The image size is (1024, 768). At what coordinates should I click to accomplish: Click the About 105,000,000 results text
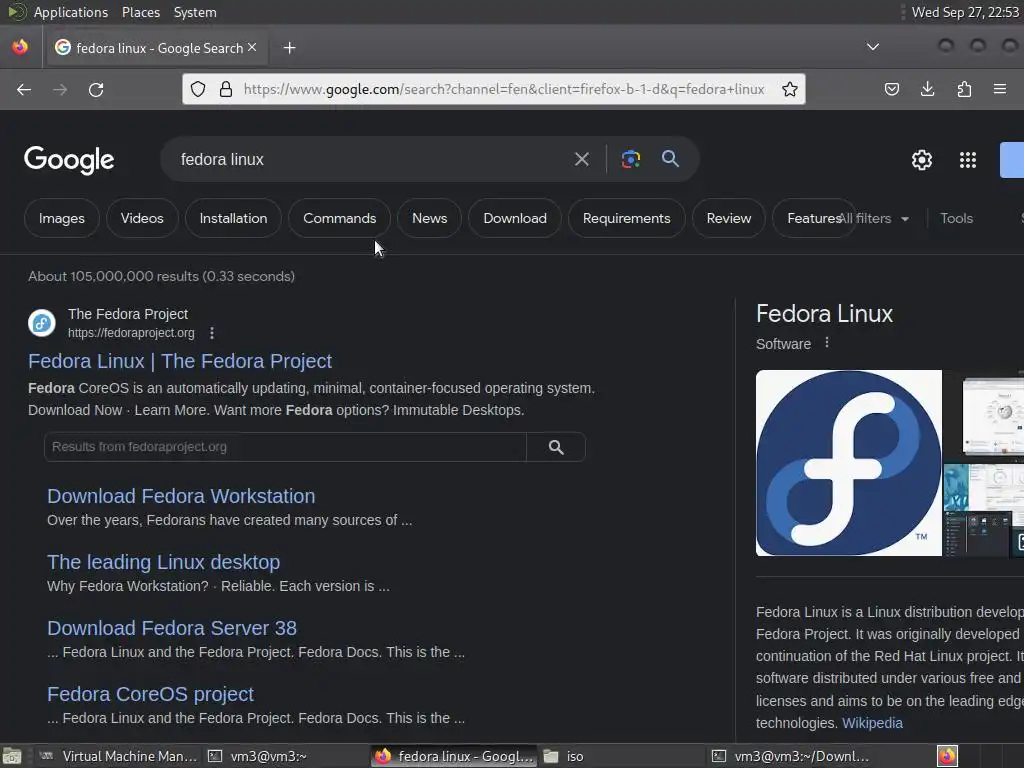pyautogui.click(x=161, y=276)
